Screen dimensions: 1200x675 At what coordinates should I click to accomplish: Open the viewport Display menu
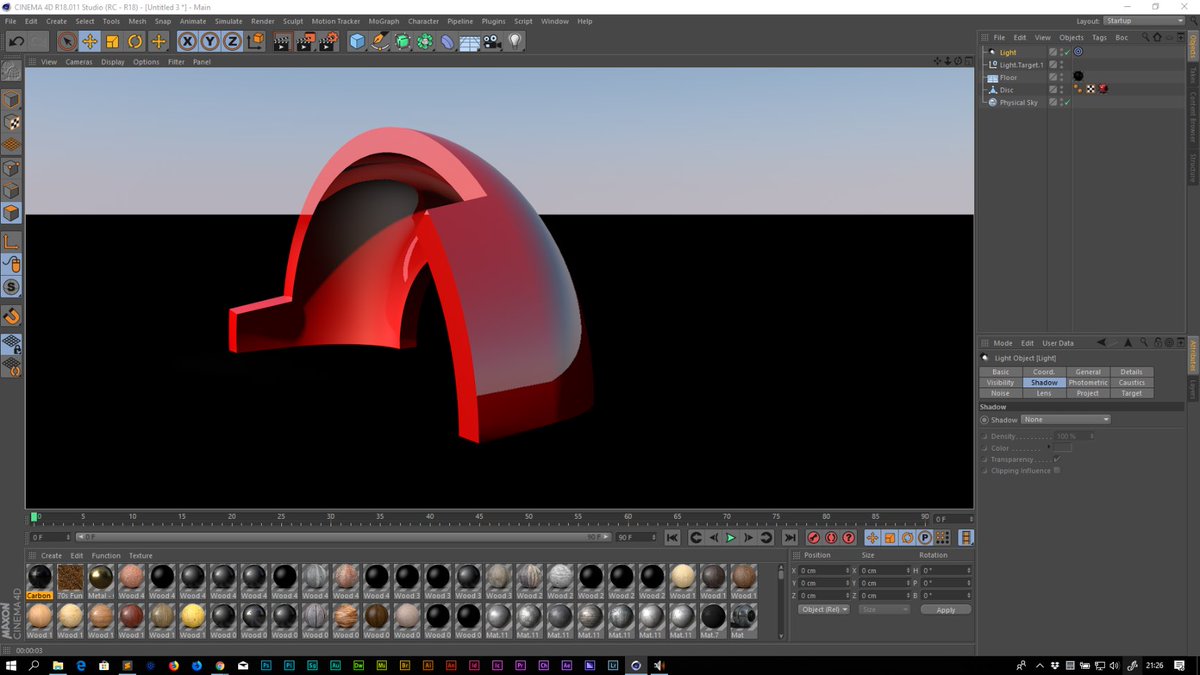coord(113,62)
